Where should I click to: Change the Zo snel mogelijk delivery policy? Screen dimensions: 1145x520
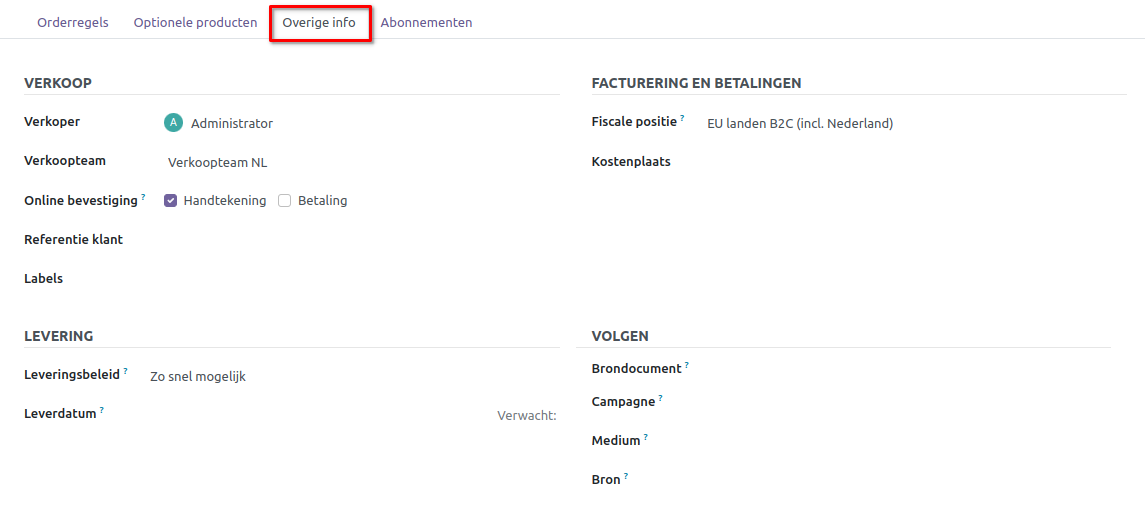coord(350,377)
